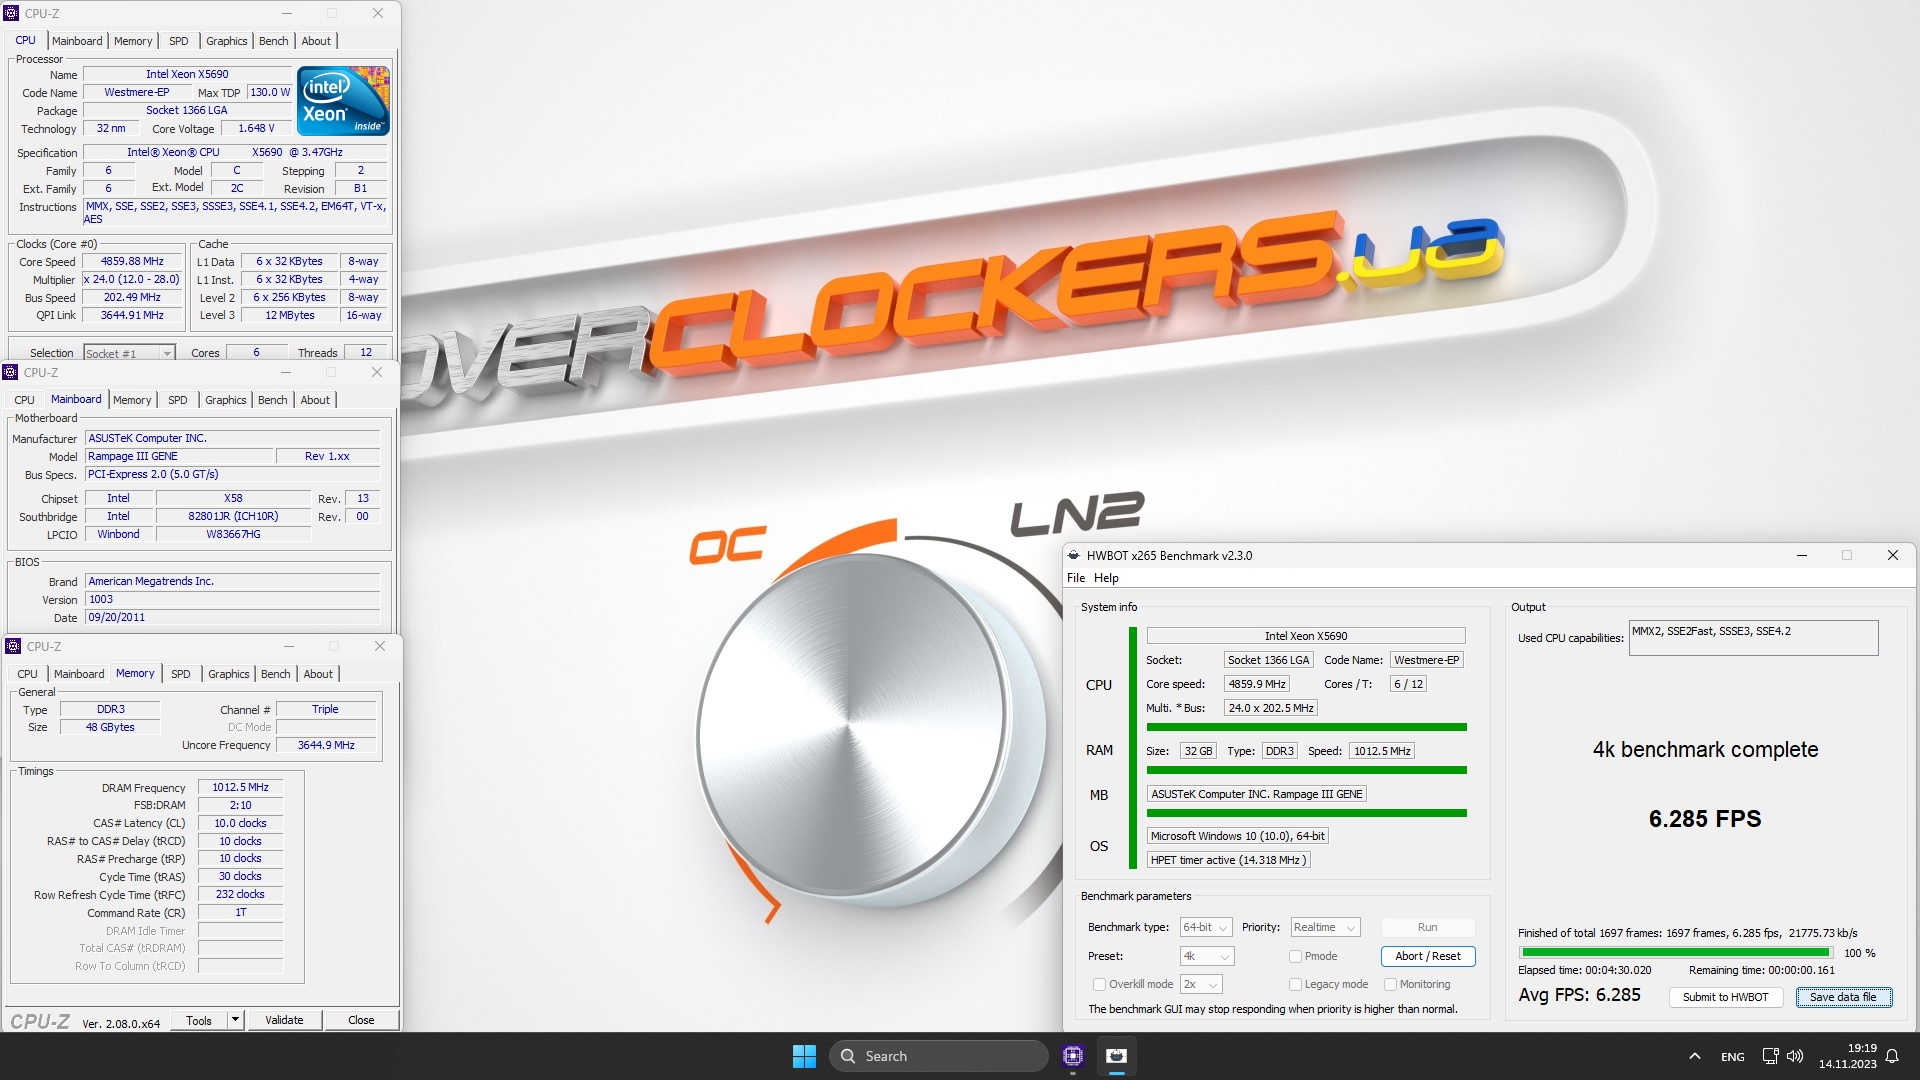Open Bench tab in top CPU-Z window

(x=273, y=41)
